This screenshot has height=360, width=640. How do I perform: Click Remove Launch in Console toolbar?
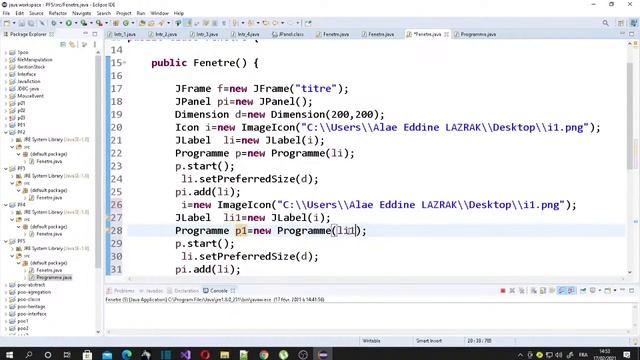512,291
